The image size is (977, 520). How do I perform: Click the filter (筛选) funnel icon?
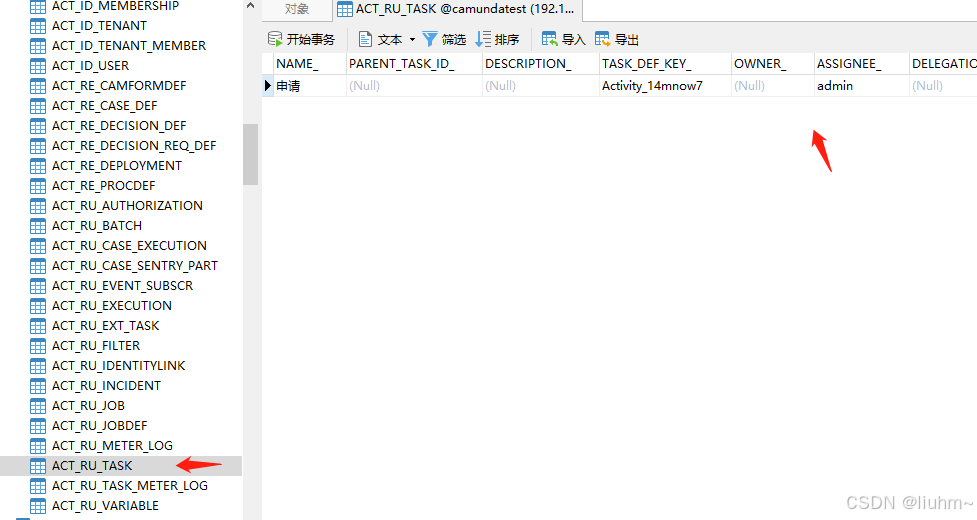click(x=430, y=39)
